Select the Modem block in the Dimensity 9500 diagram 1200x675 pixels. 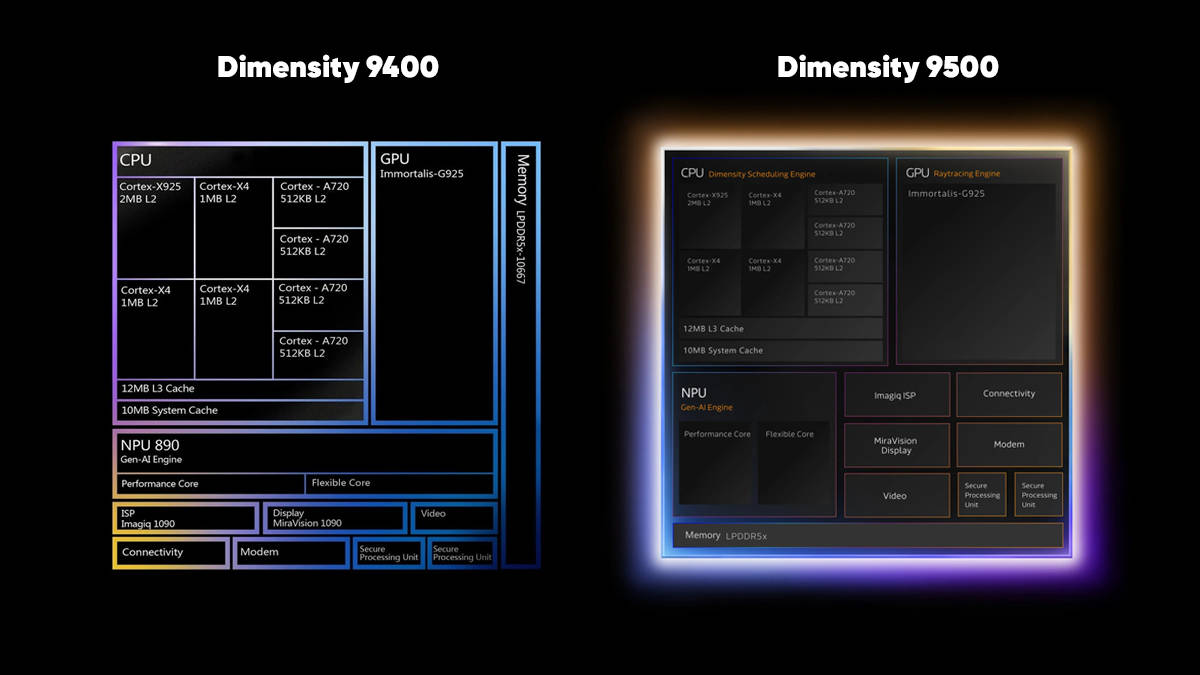[x=1009, y=445]
